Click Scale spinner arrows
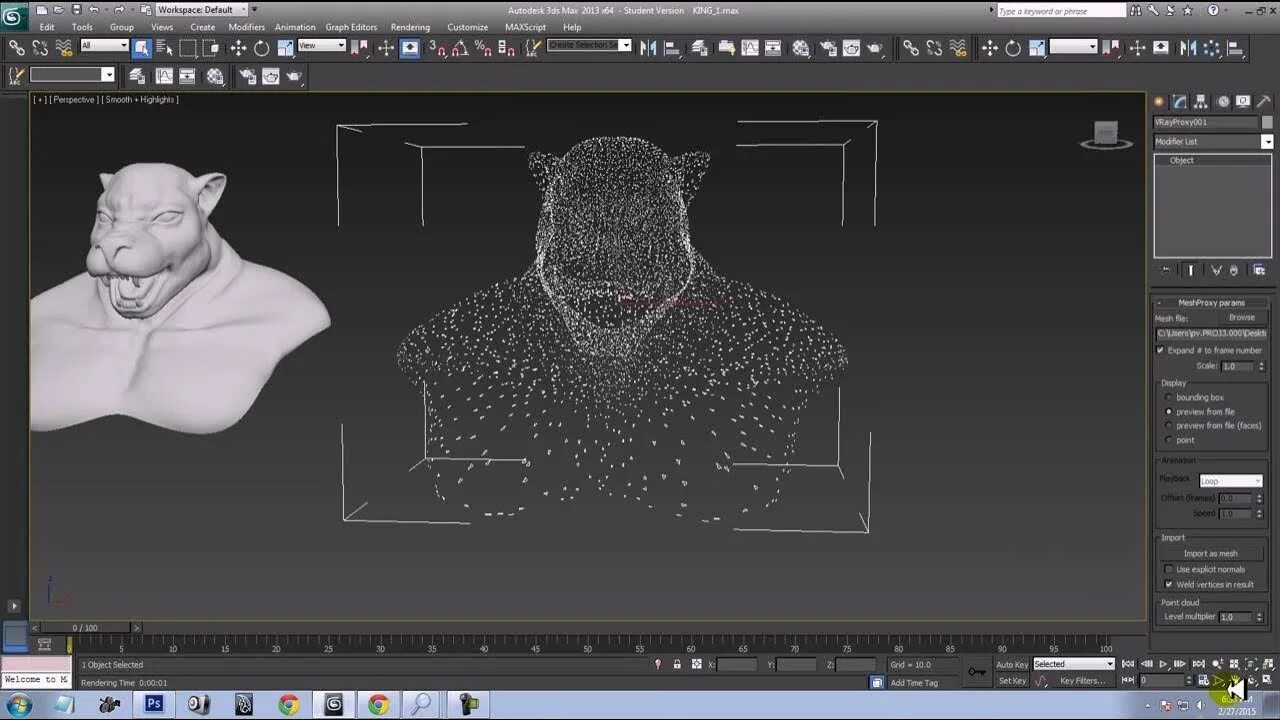1280x720 pixels. tap(1261, 366)
